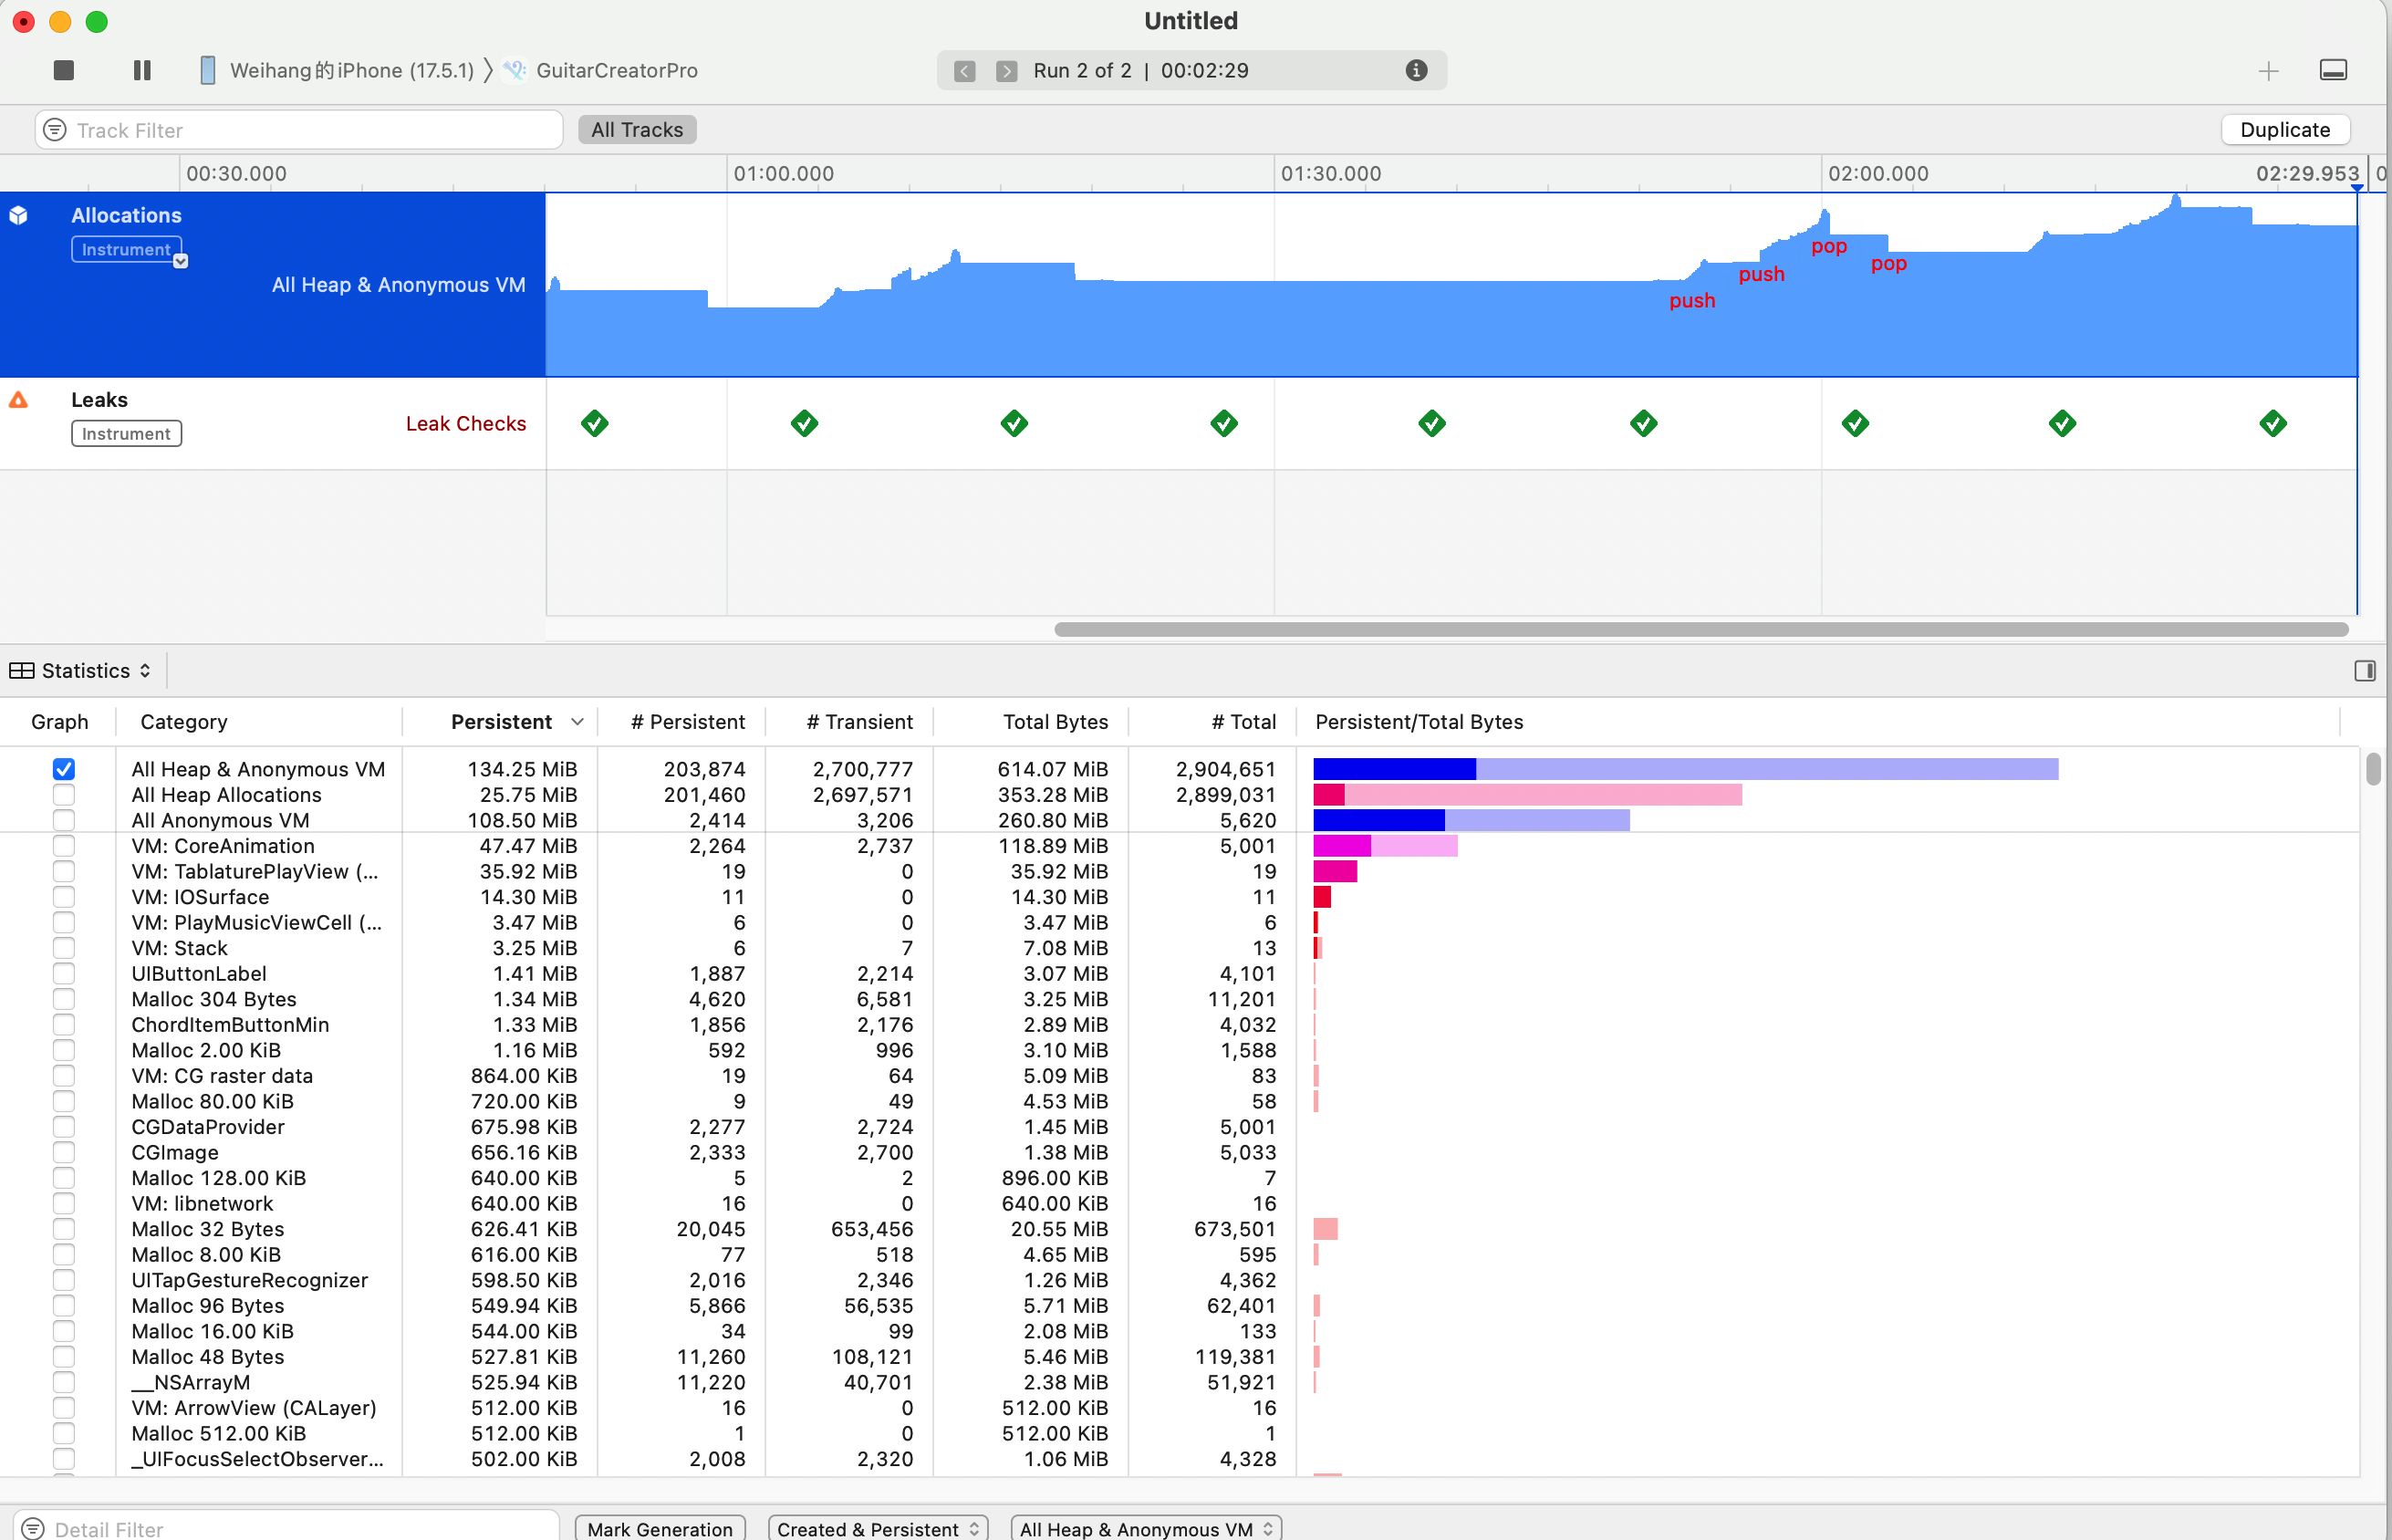Click the first leak check mark
Screen dimensions: 2392x1540
594,424
